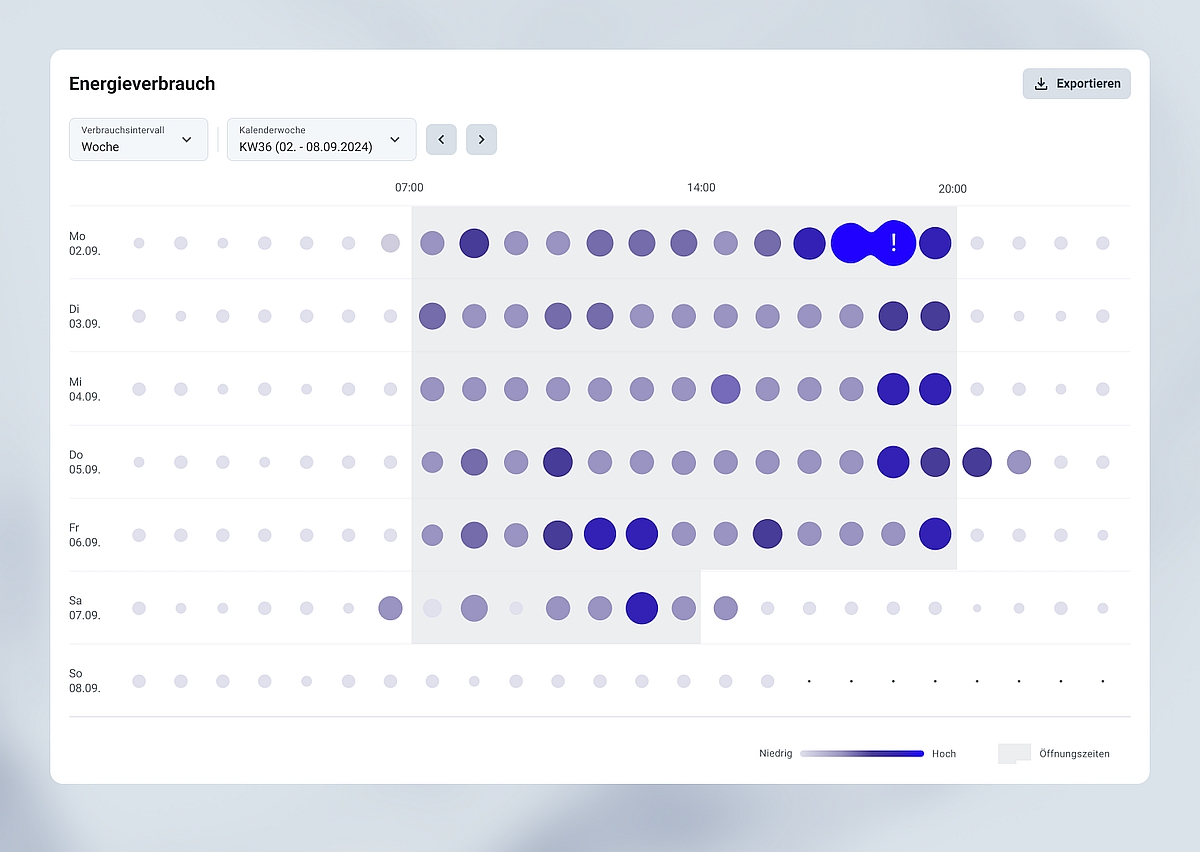Click the Energieverbrauch heading
This screenshot has width=1200, height=852.
pyautogui.click(x=142, y=84)
